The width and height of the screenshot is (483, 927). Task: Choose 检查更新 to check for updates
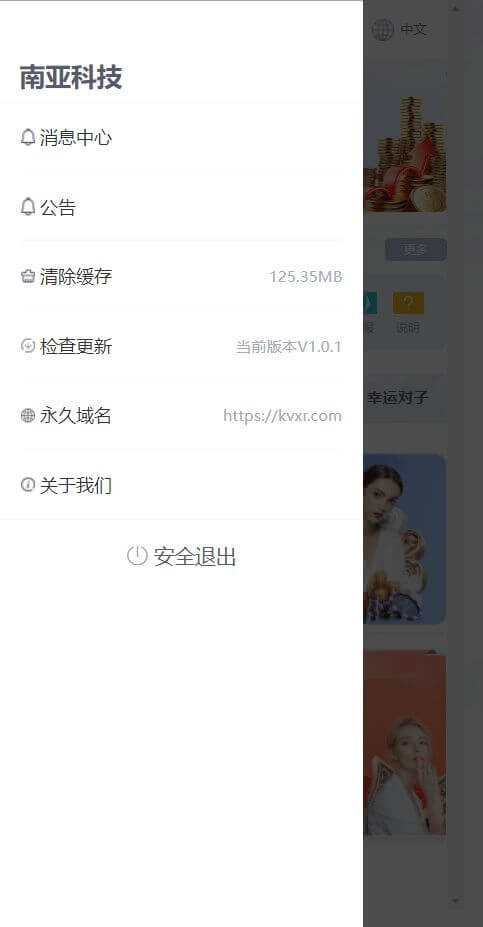[181, 346]
